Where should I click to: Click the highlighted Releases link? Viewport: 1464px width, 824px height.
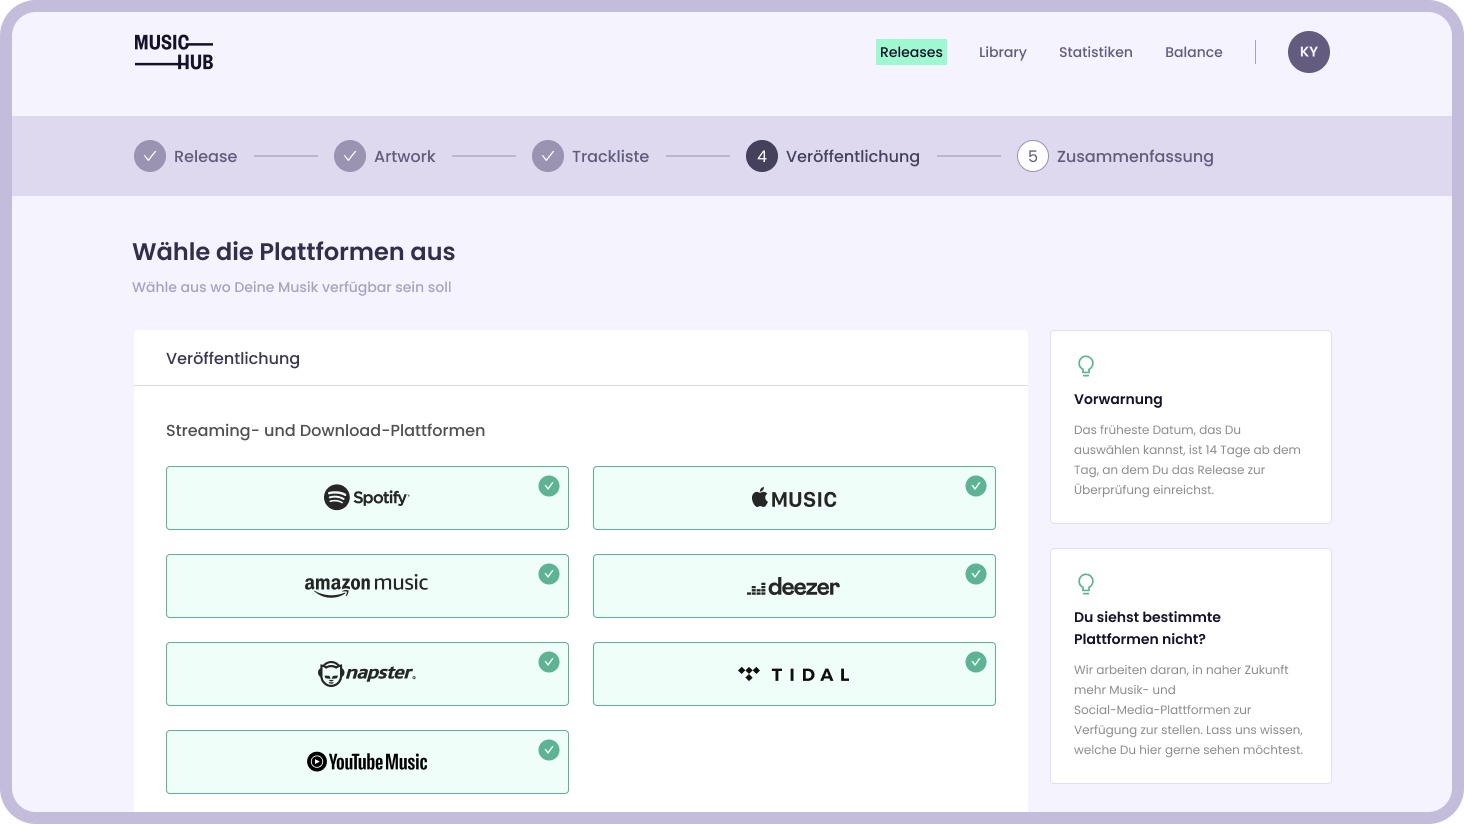pos(911,52)
